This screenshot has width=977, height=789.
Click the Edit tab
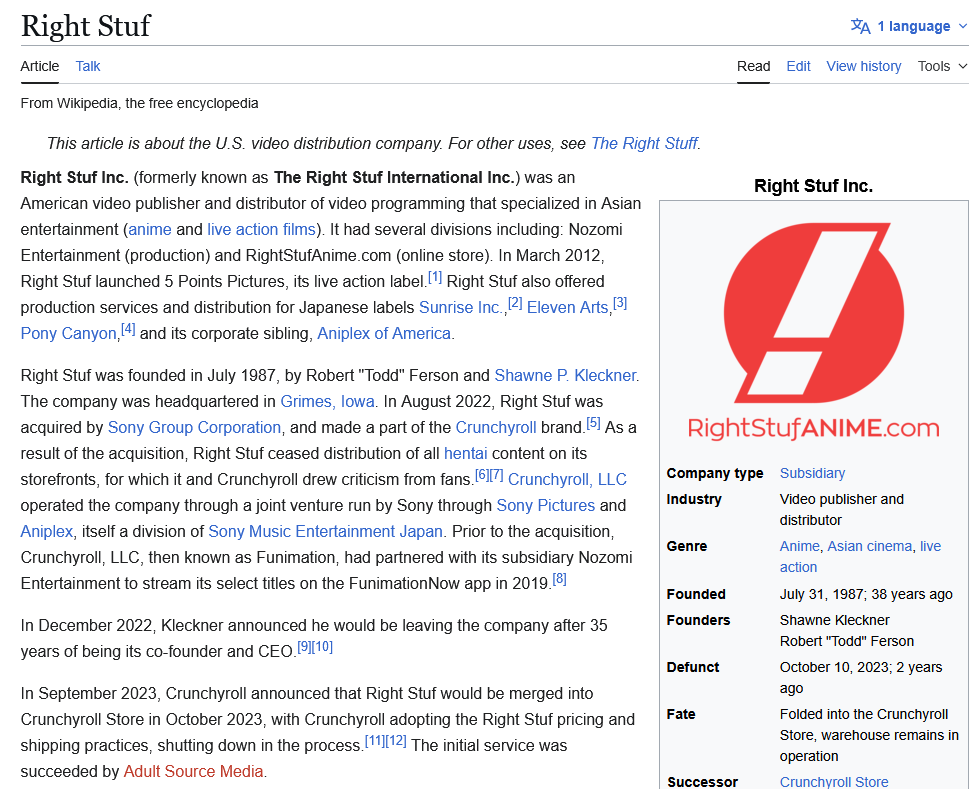pos(798,66)
